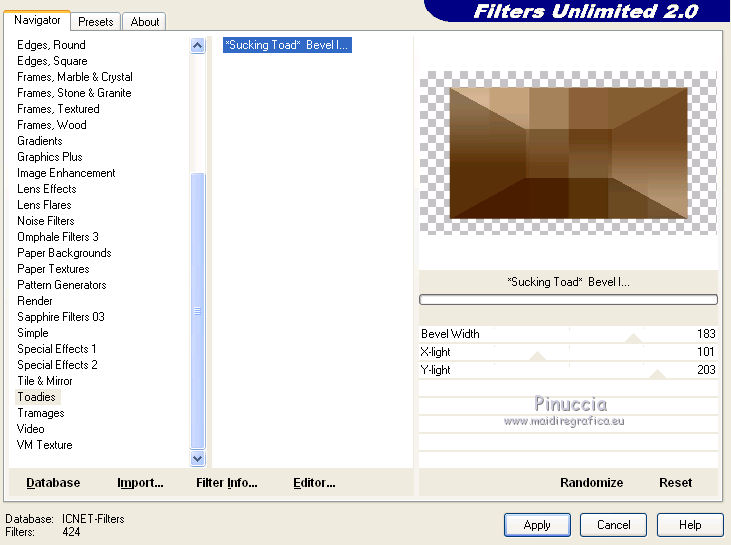The width and height of the screenshot is (731, 545).
Task: Select Video category
Action: [31, 429]
